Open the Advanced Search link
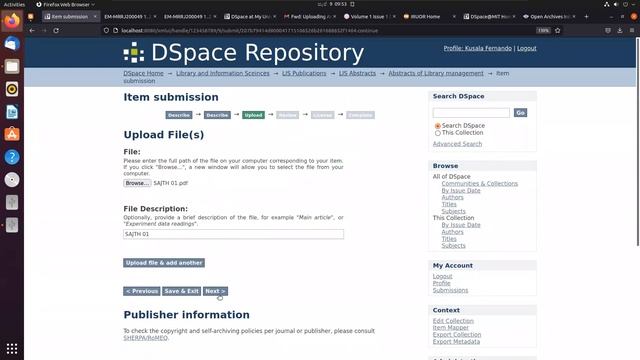The image size is (640, 360). [x=457, y=144]
